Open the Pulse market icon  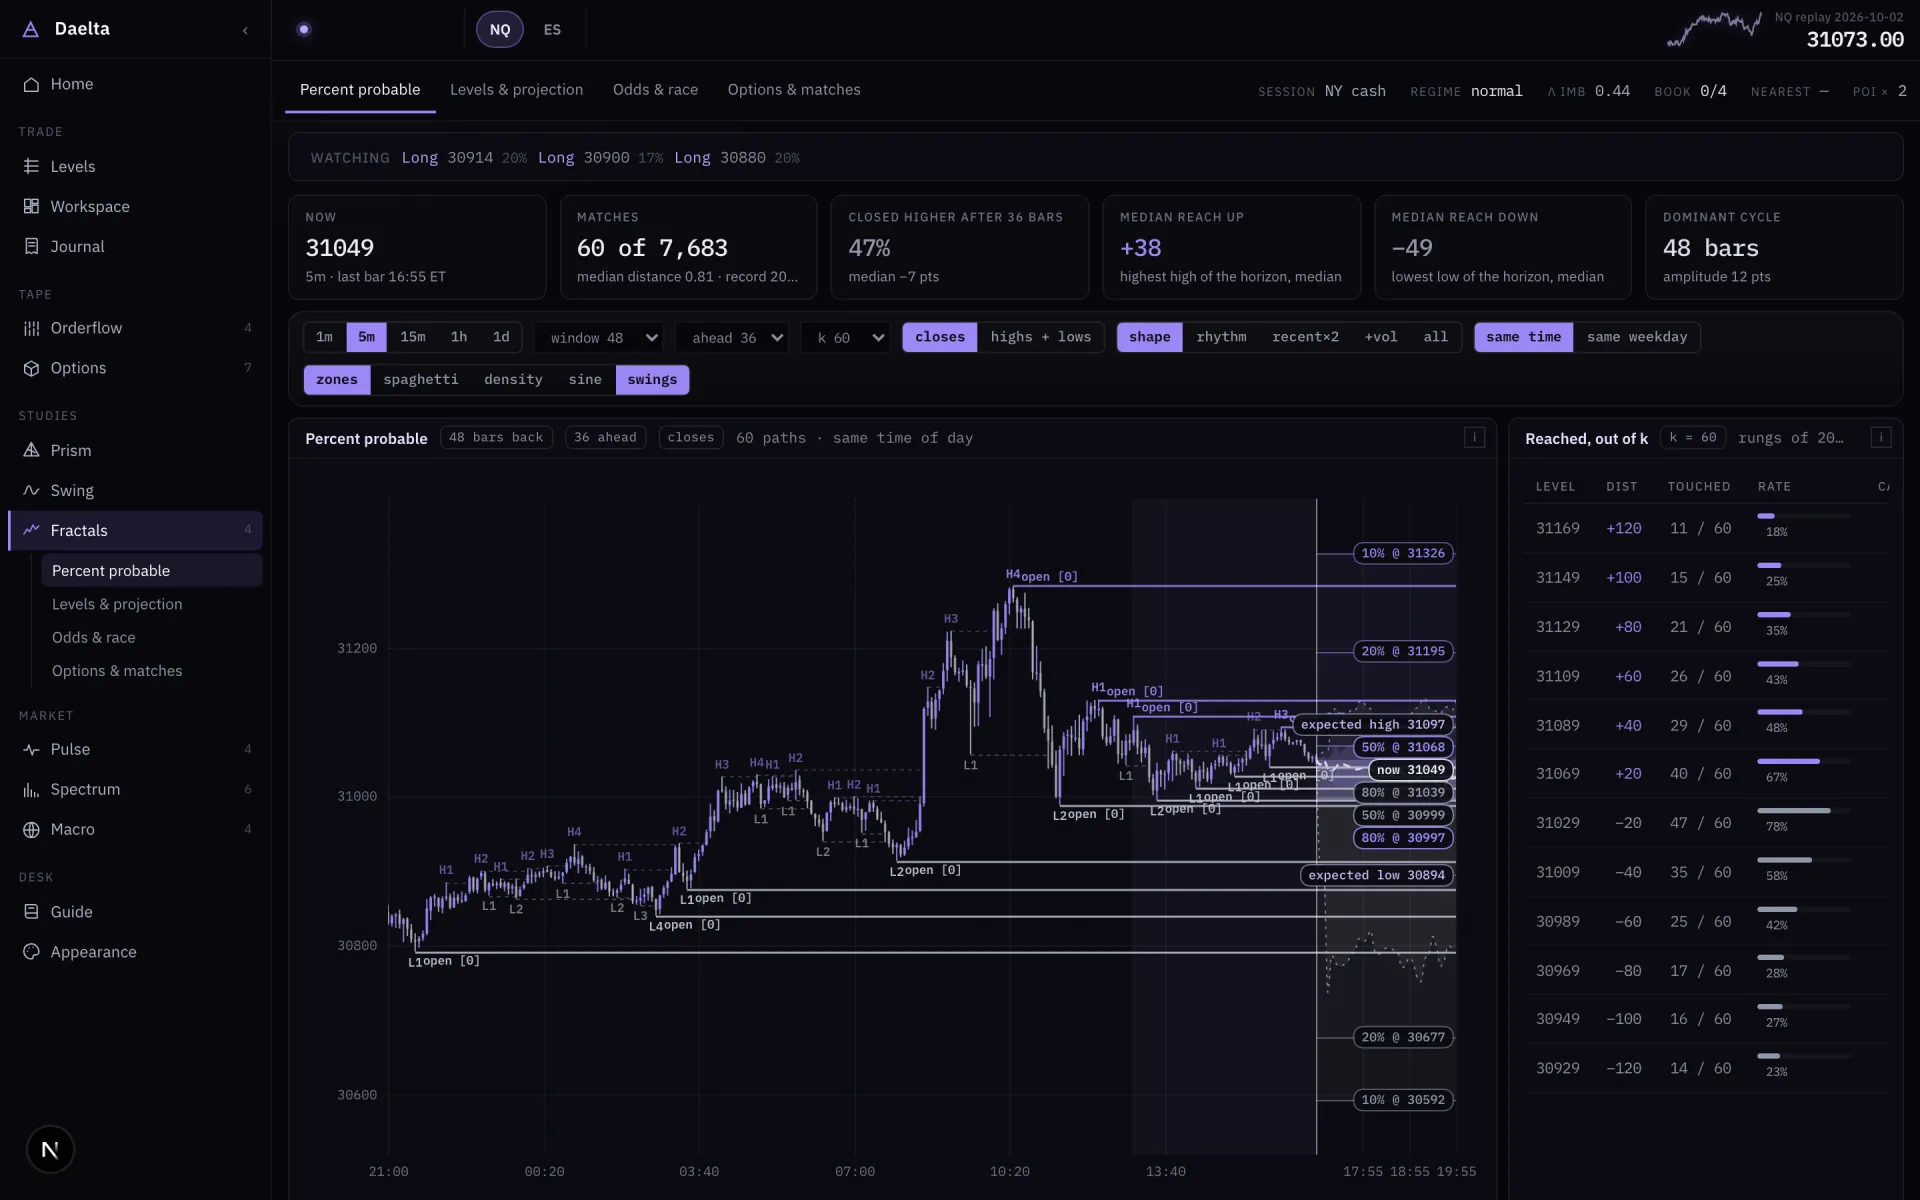point(31,750)
